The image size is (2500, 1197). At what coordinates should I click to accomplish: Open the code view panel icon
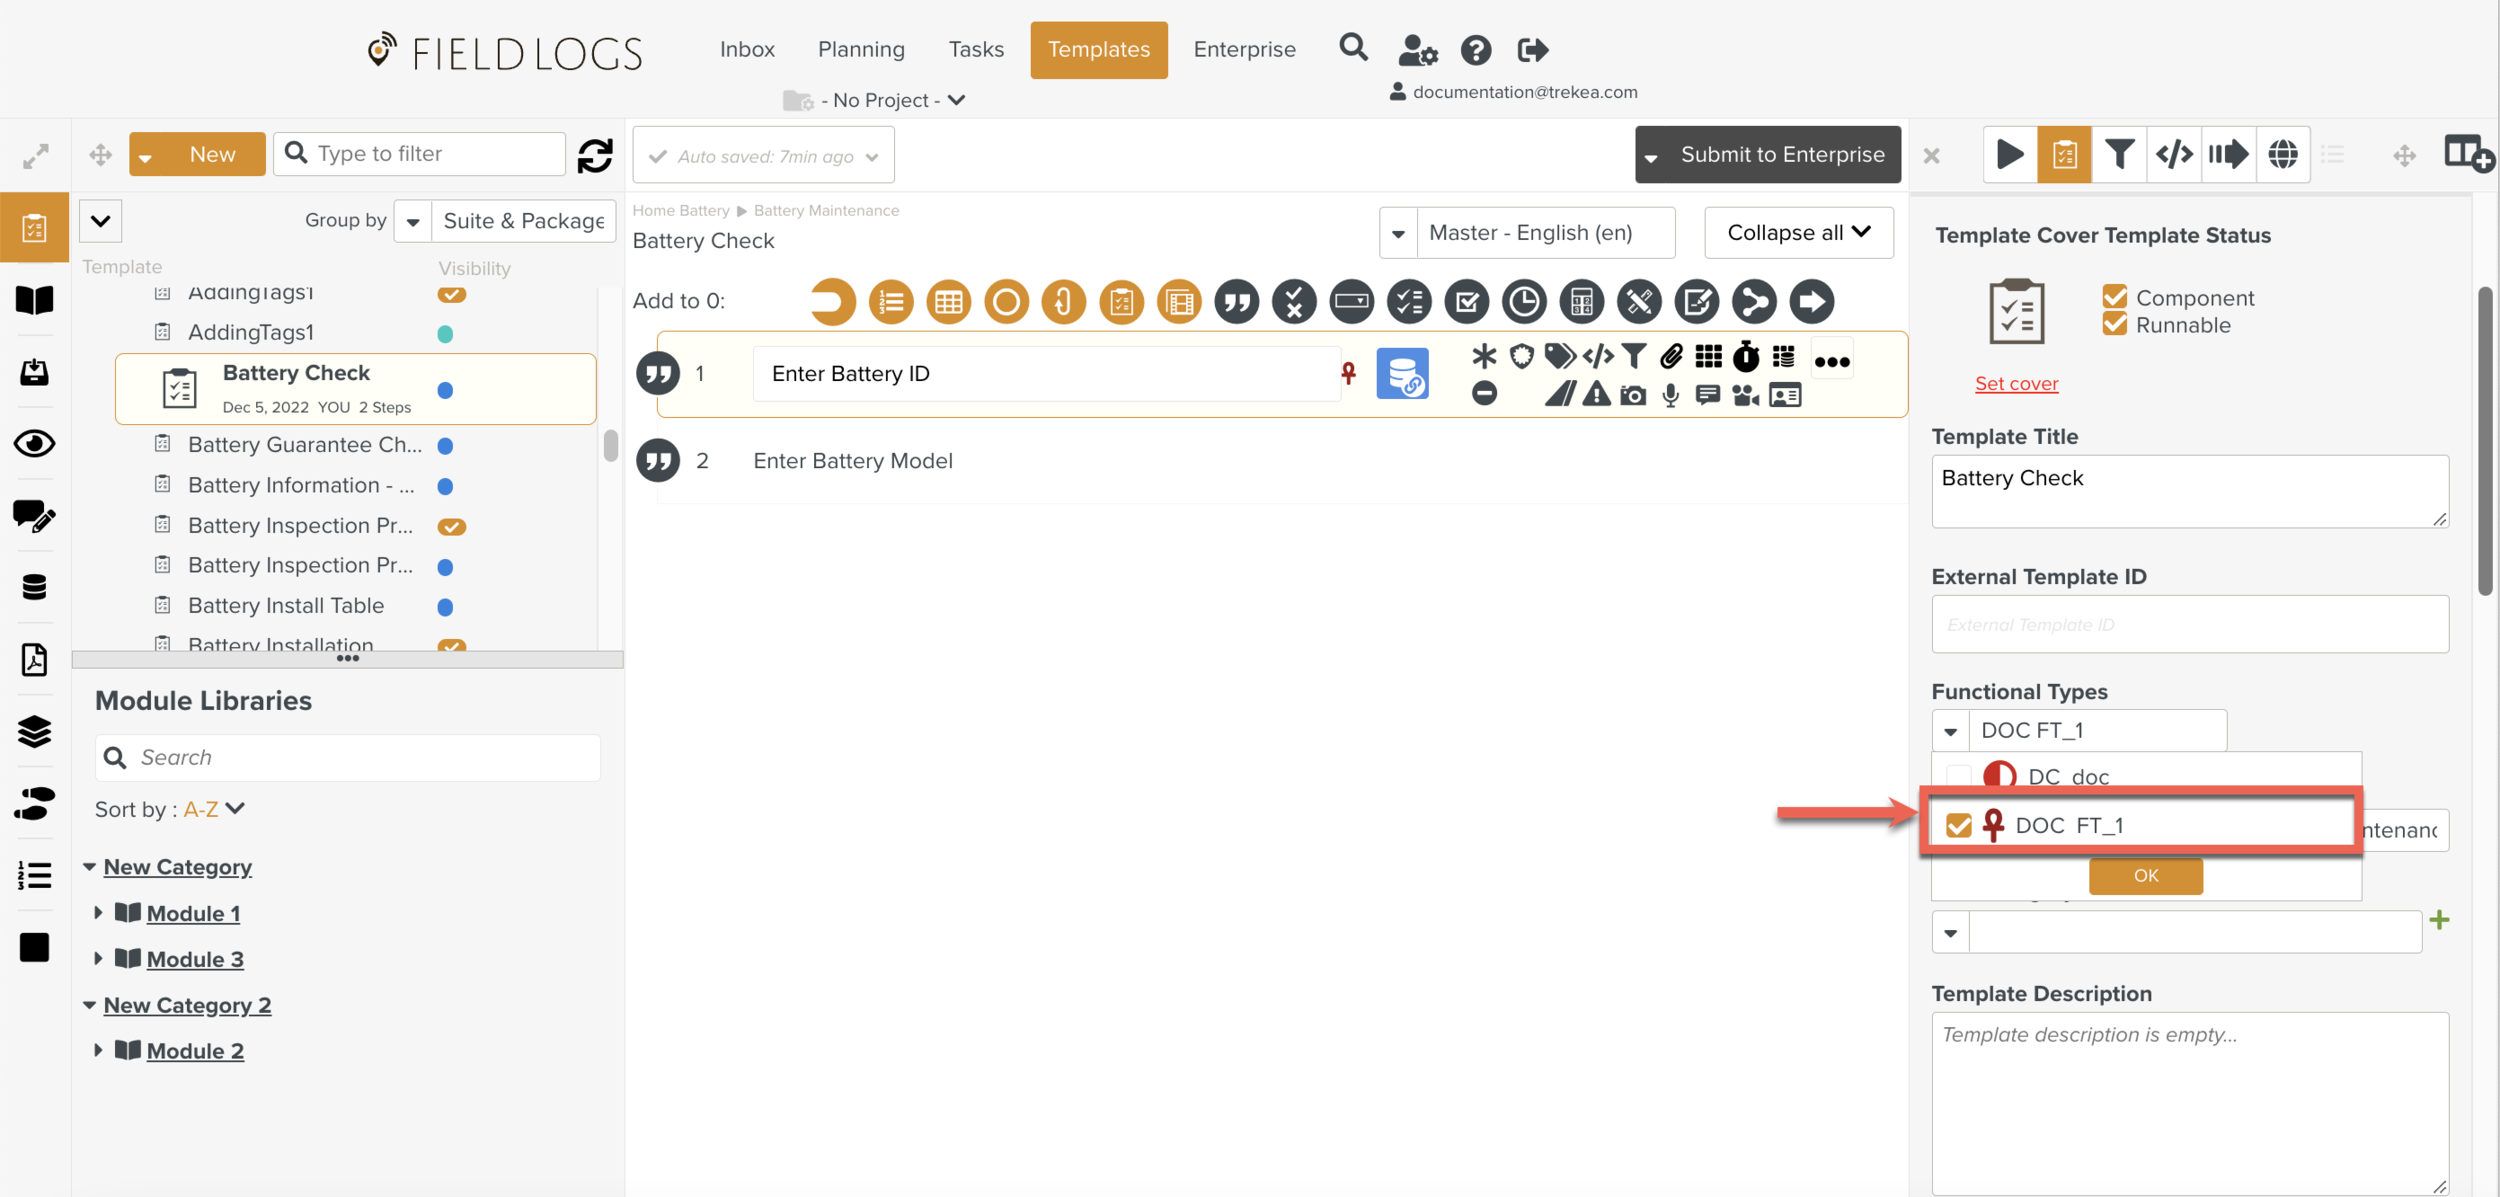[x=2174, y=155]
